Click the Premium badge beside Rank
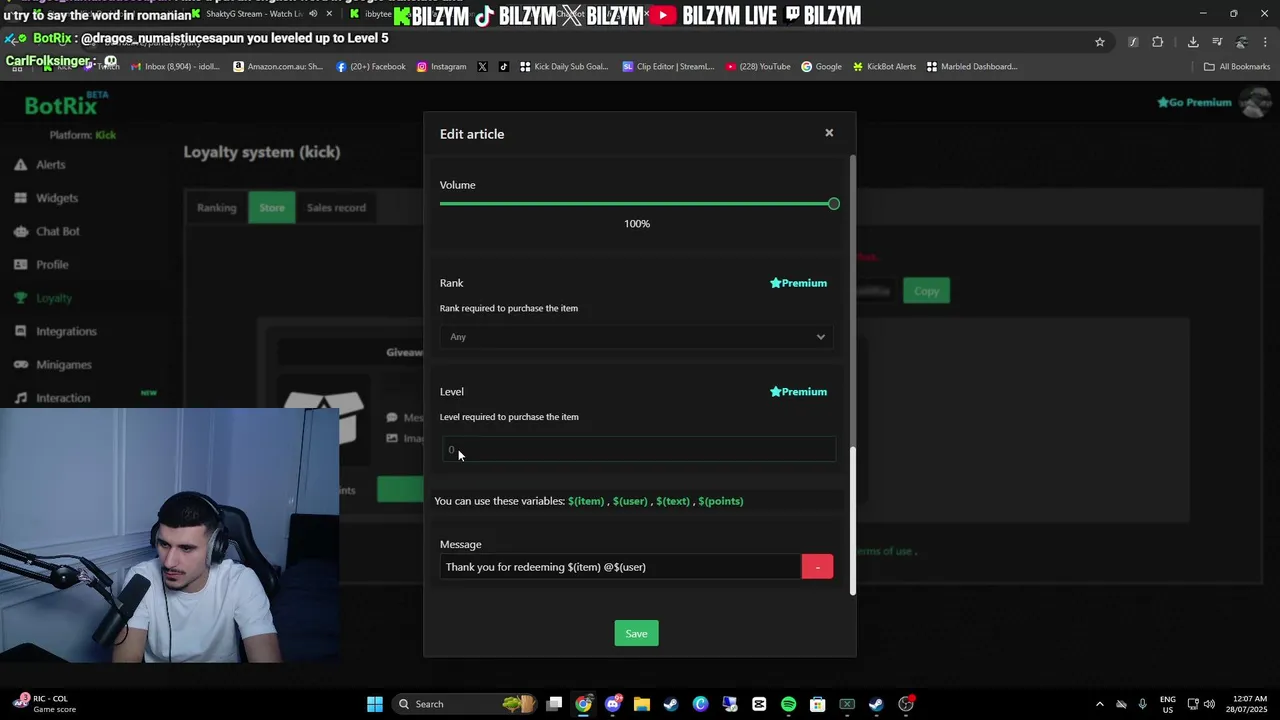 click(798, 283)
